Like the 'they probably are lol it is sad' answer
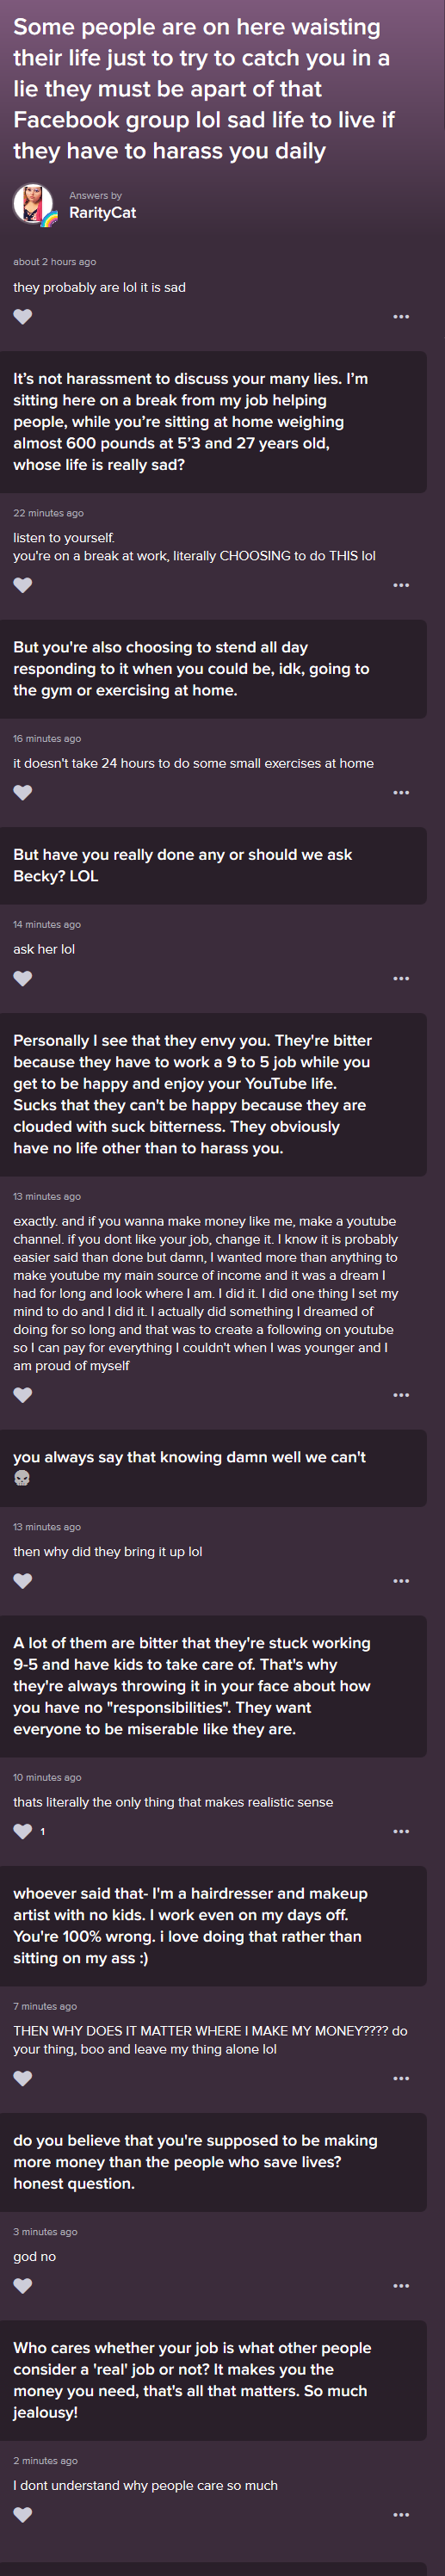The height and width of the screenshot is (2576, 445). [x=23, y=316]
